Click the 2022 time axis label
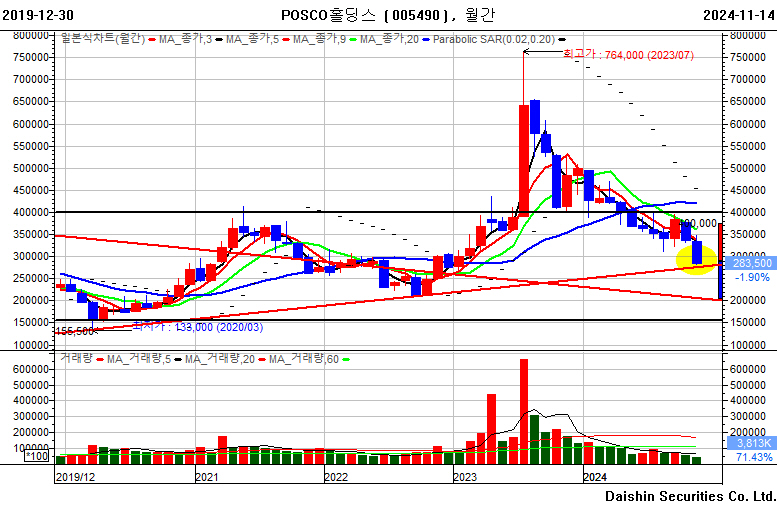Viewport: 777px width, 508px height. tap(336, 477)
